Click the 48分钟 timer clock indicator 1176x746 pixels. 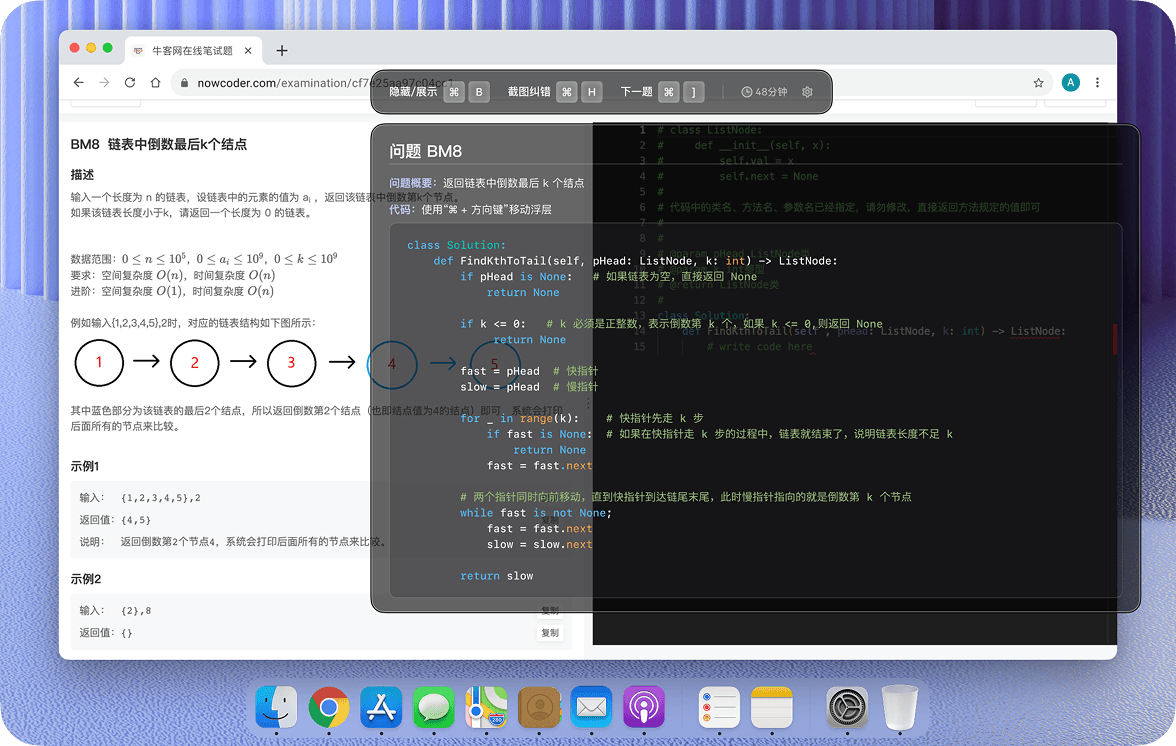[764, 92]
